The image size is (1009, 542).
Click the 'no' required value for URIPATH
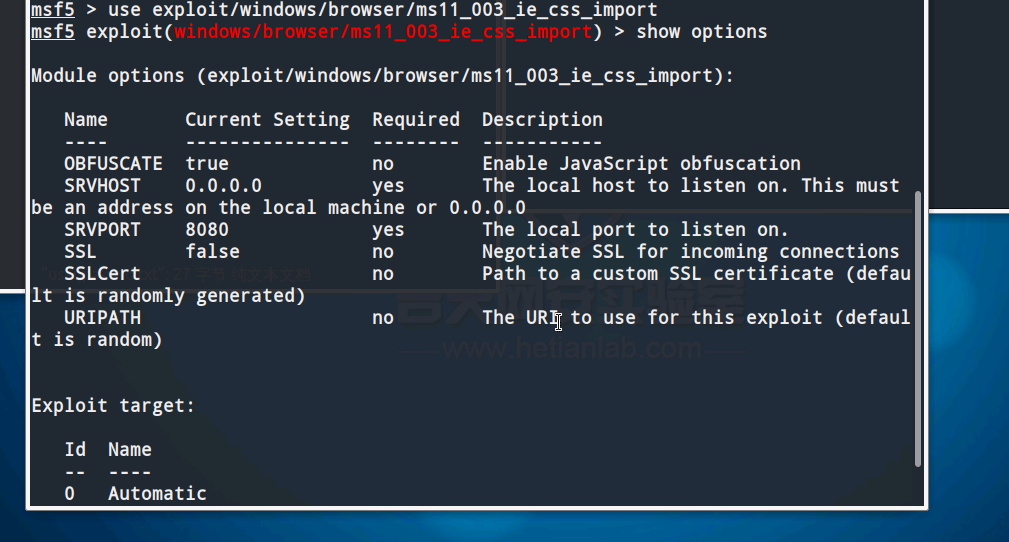coord(383,317)
